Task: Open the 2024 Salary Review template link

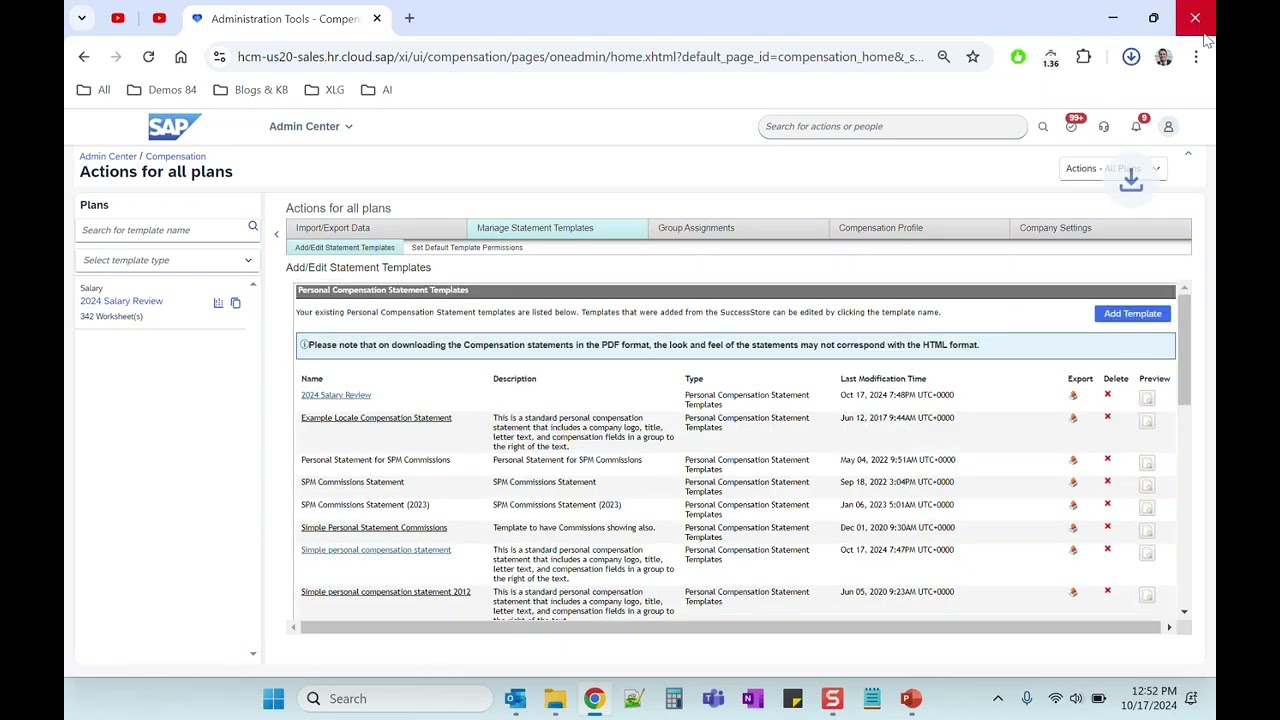Action: pos(336,395)
